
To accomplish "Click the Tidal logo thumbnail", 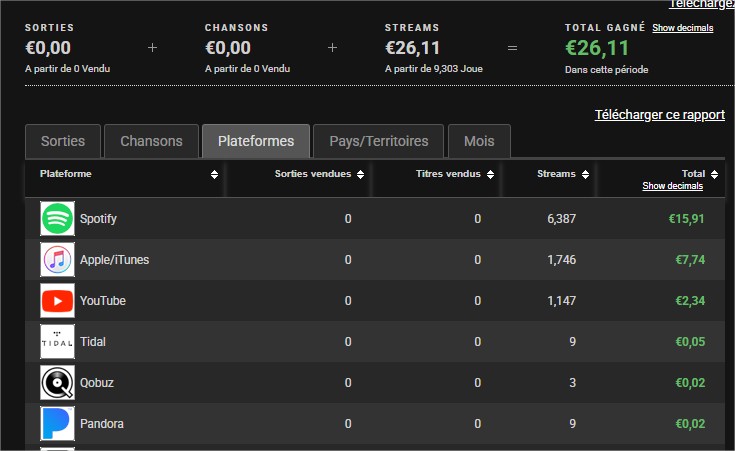I will point(57,342).
